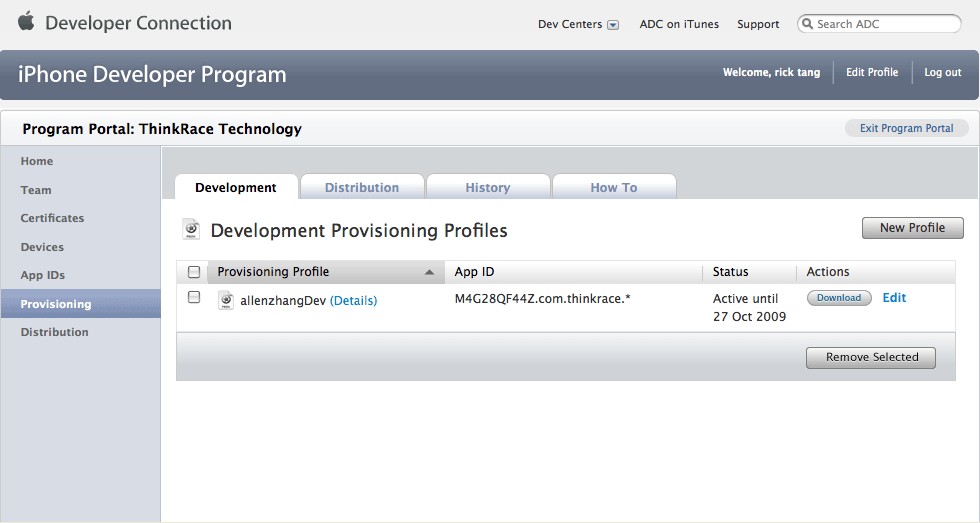Viewport: 980px width, 523px height.
Task: Open ADC on iTunes link
Action: click(679, 24)
